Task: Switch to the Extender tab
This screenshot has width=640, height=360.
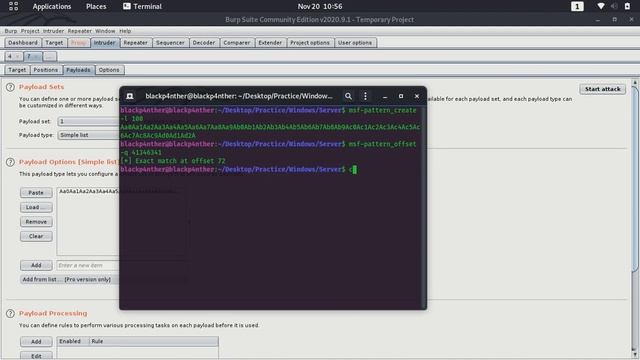Action: click(270, 43)
